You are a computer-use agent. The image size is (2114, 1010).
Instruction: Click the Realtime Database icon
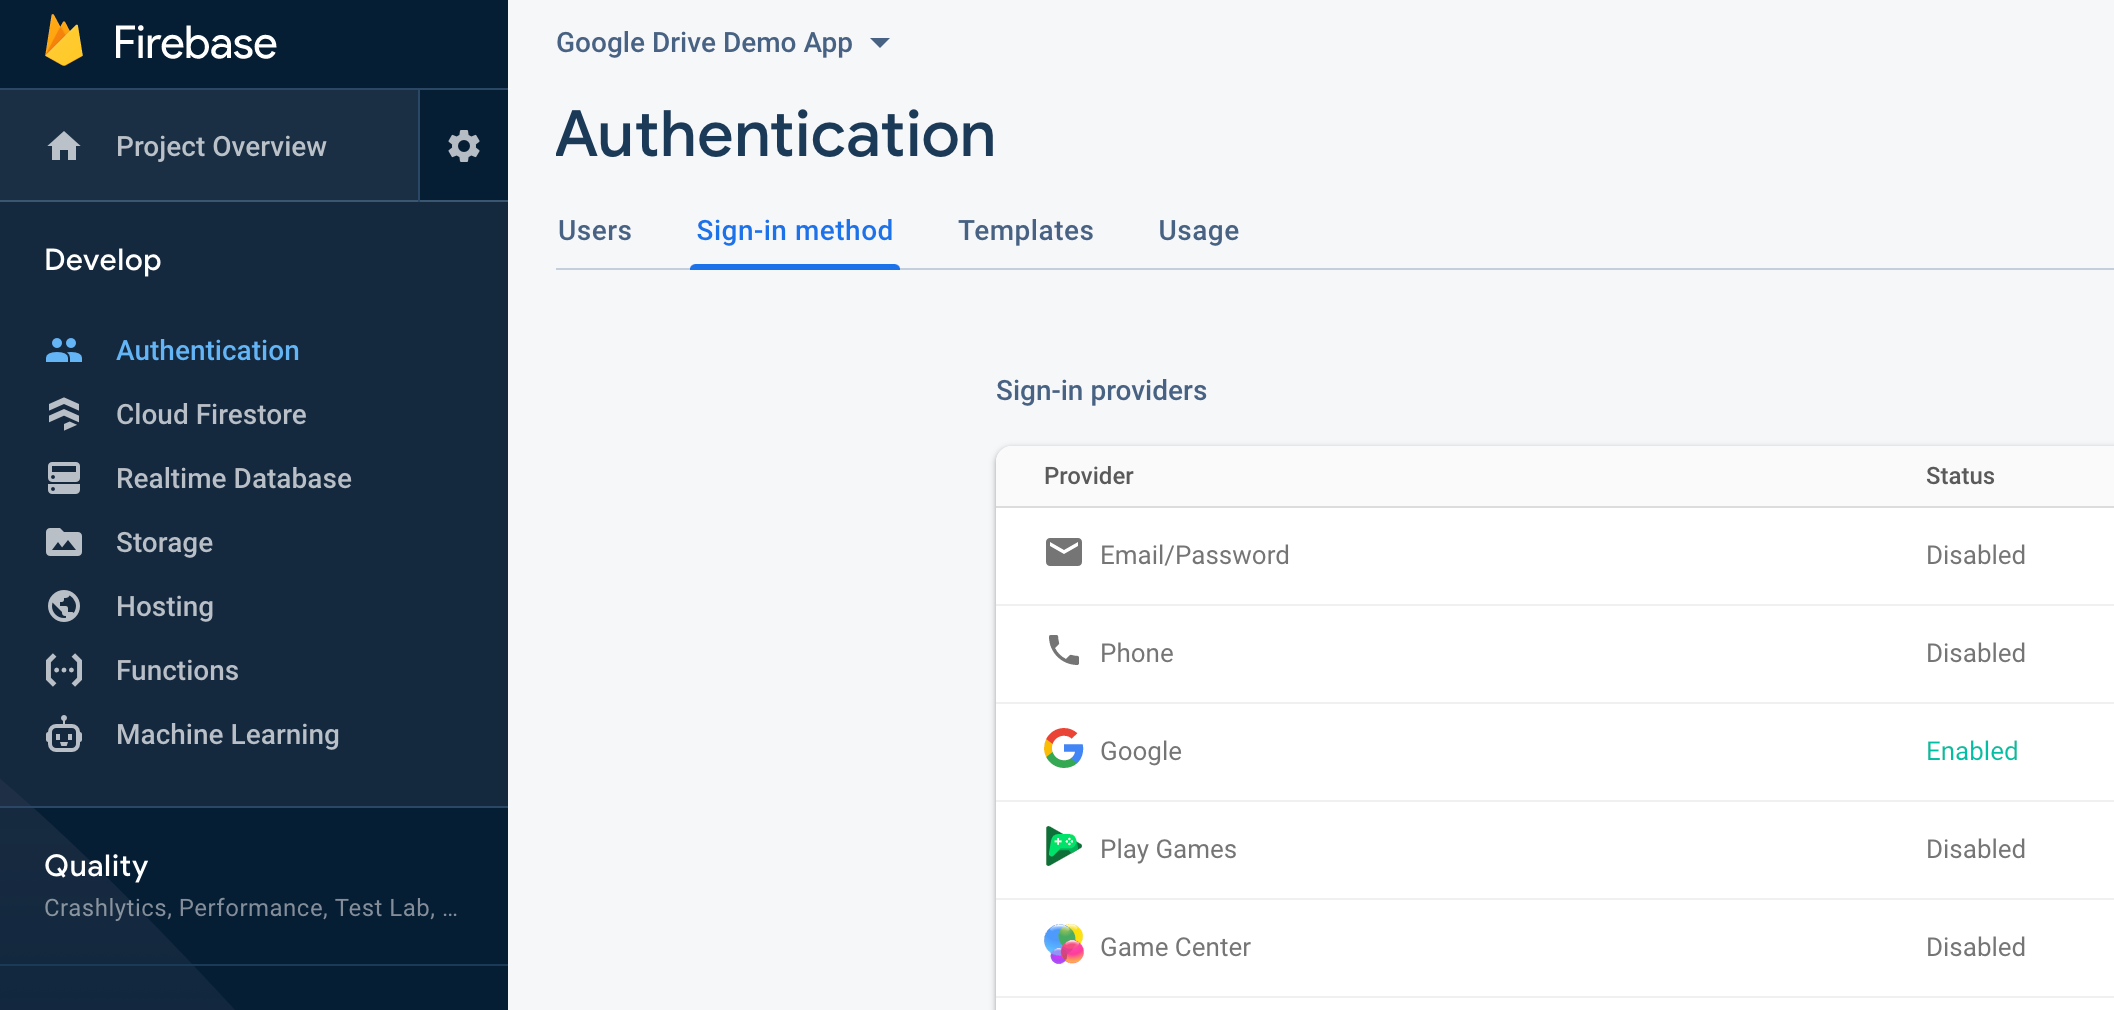pos(63,478)
